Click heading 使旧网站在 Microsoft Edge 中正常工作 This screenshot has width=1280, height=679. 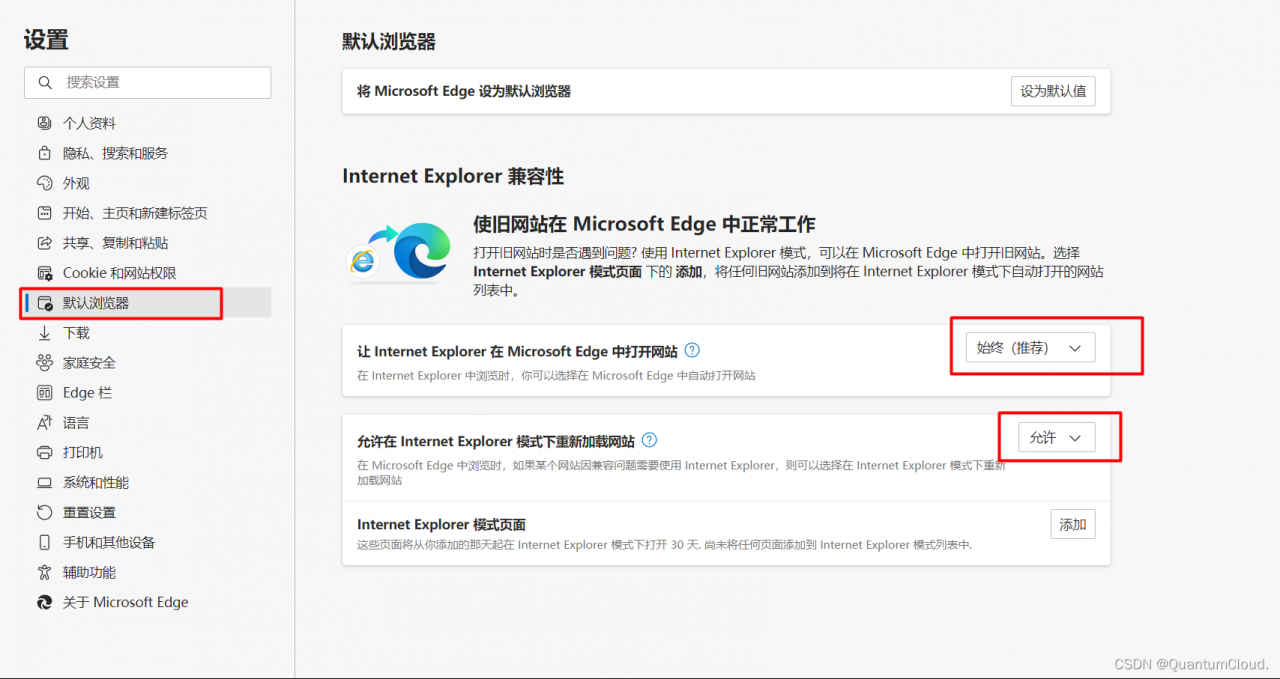(645, 224)
